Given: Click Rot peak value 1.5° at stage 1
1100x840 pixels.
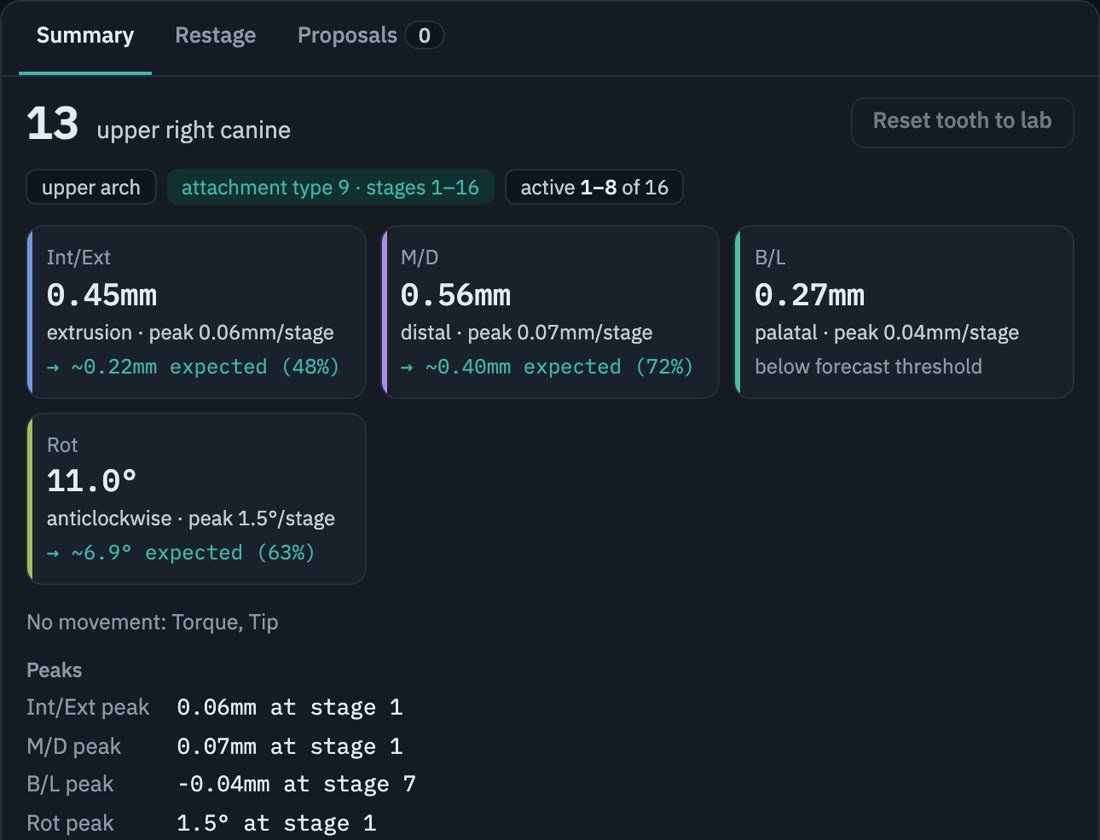Looking at the screenshot, I should point(276,823).
